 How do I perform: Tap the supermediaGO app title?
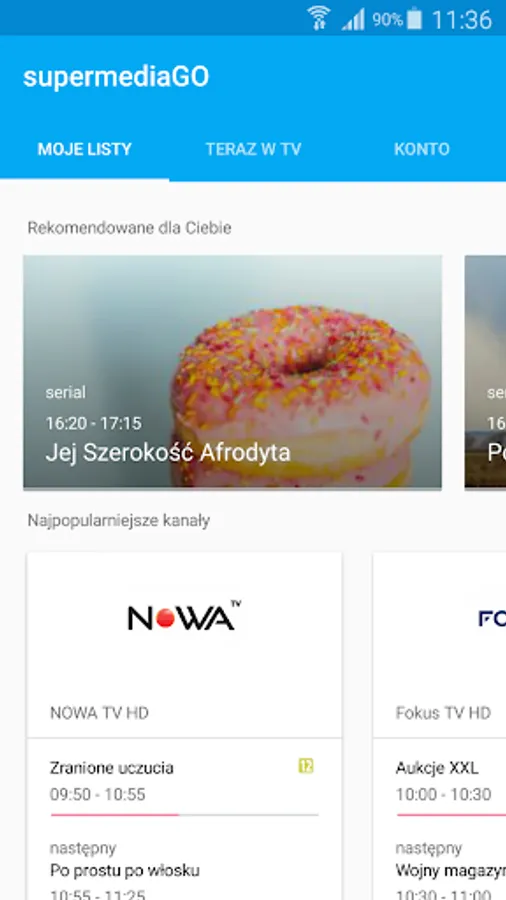116,77
